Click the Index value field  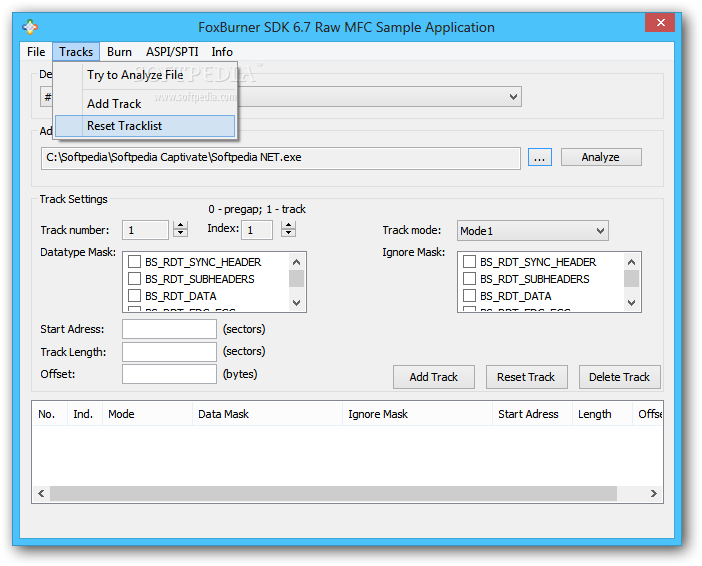[x=257, y=230]
